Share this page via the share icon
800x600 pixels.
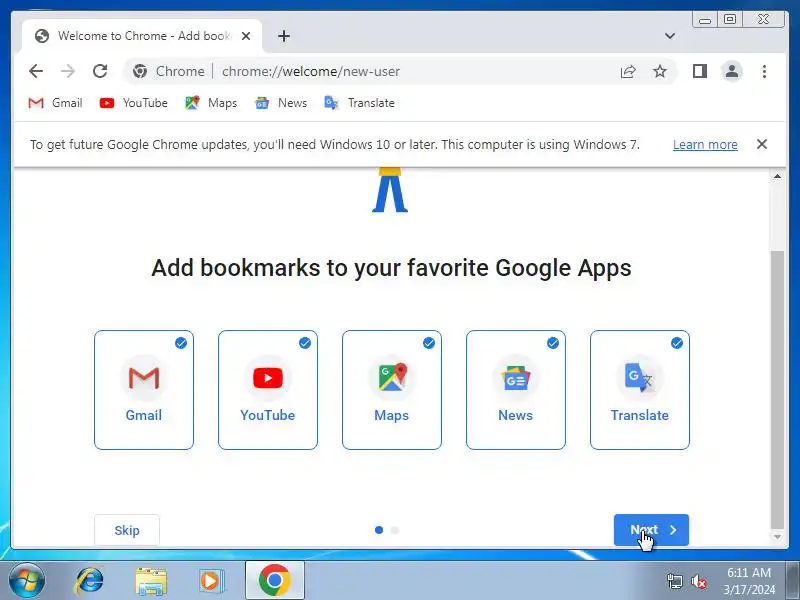tap(628, 71)
